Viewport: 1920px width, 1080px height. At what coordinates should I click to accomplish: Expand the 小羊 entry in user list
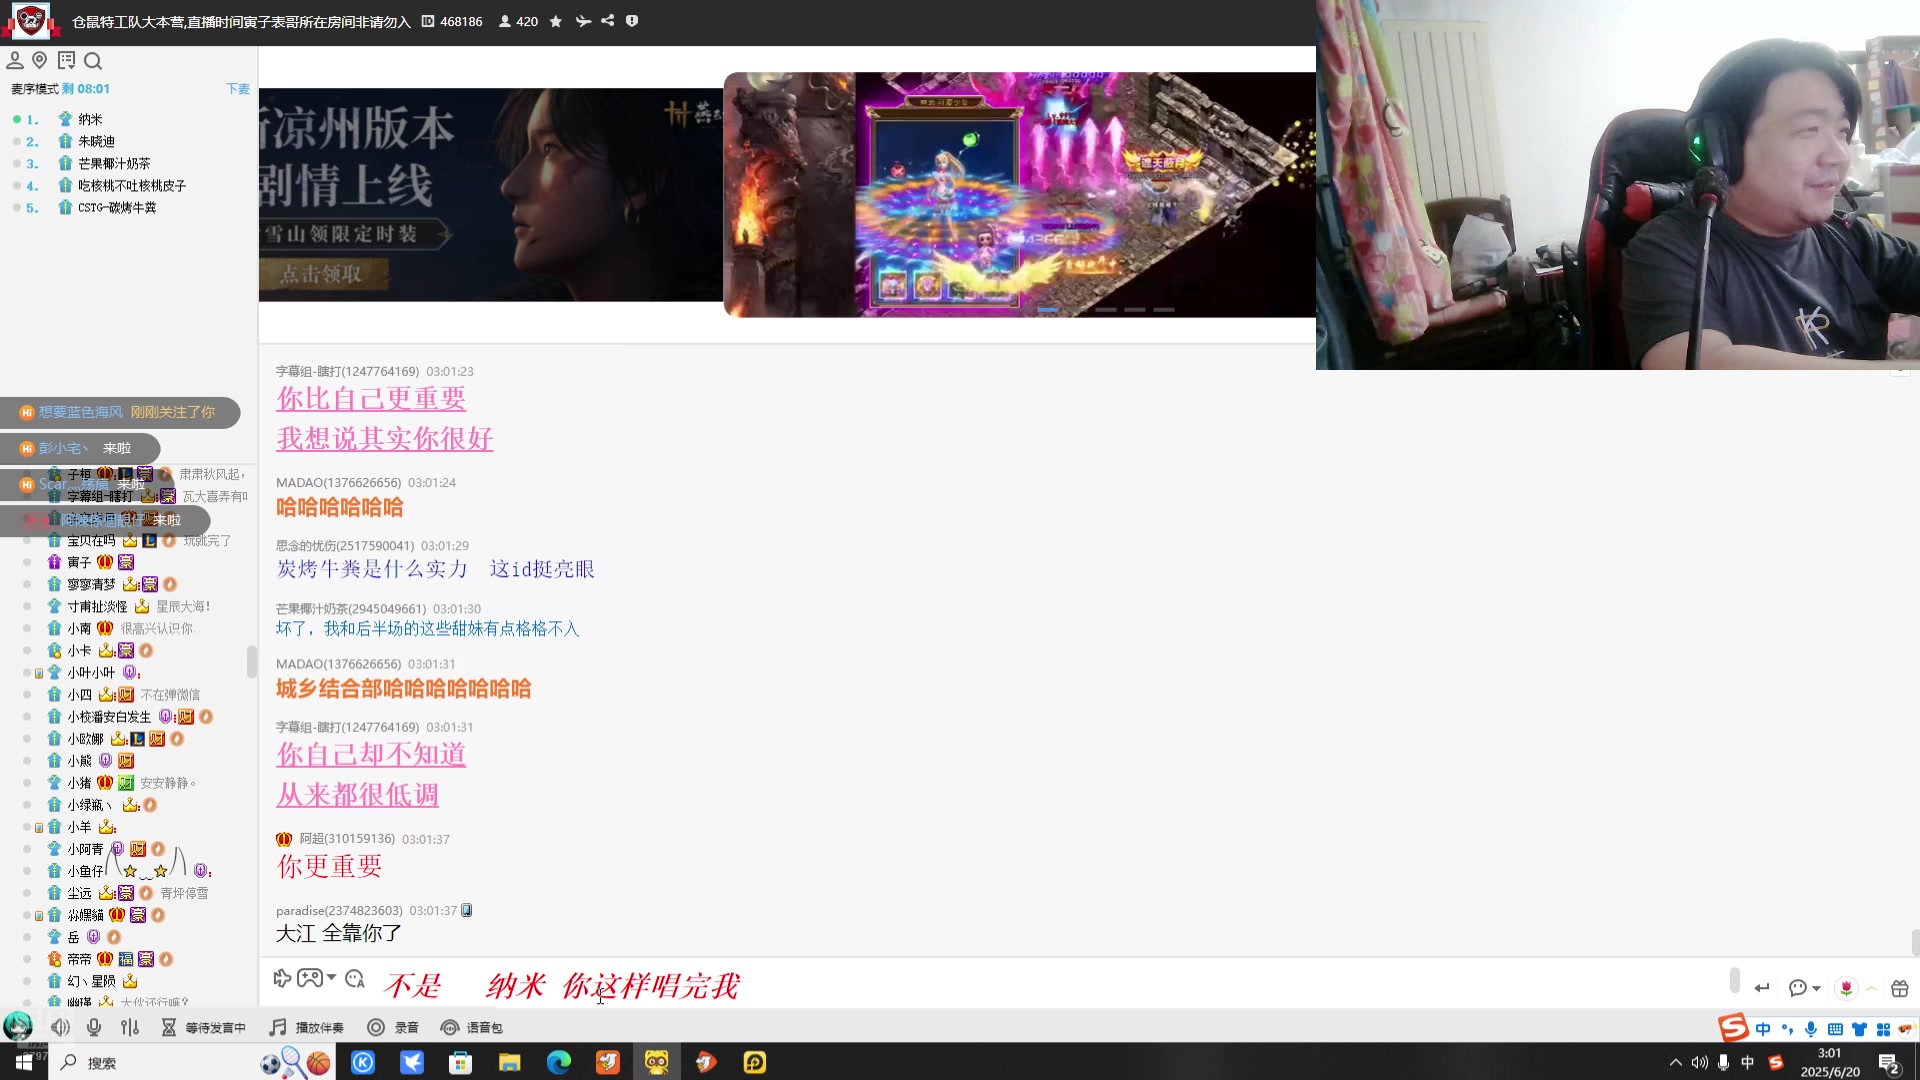click(38, 827)
